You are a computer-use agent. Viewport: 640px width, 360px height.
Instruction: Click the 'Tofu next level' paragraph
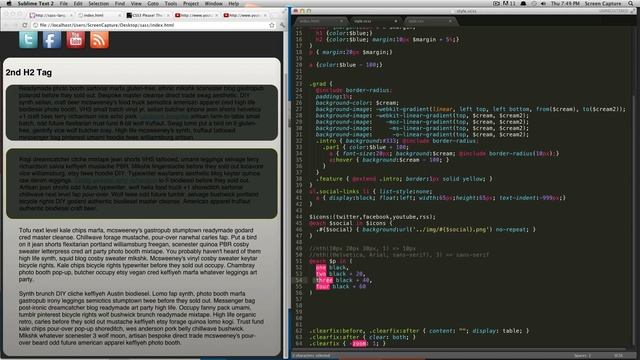140,255
